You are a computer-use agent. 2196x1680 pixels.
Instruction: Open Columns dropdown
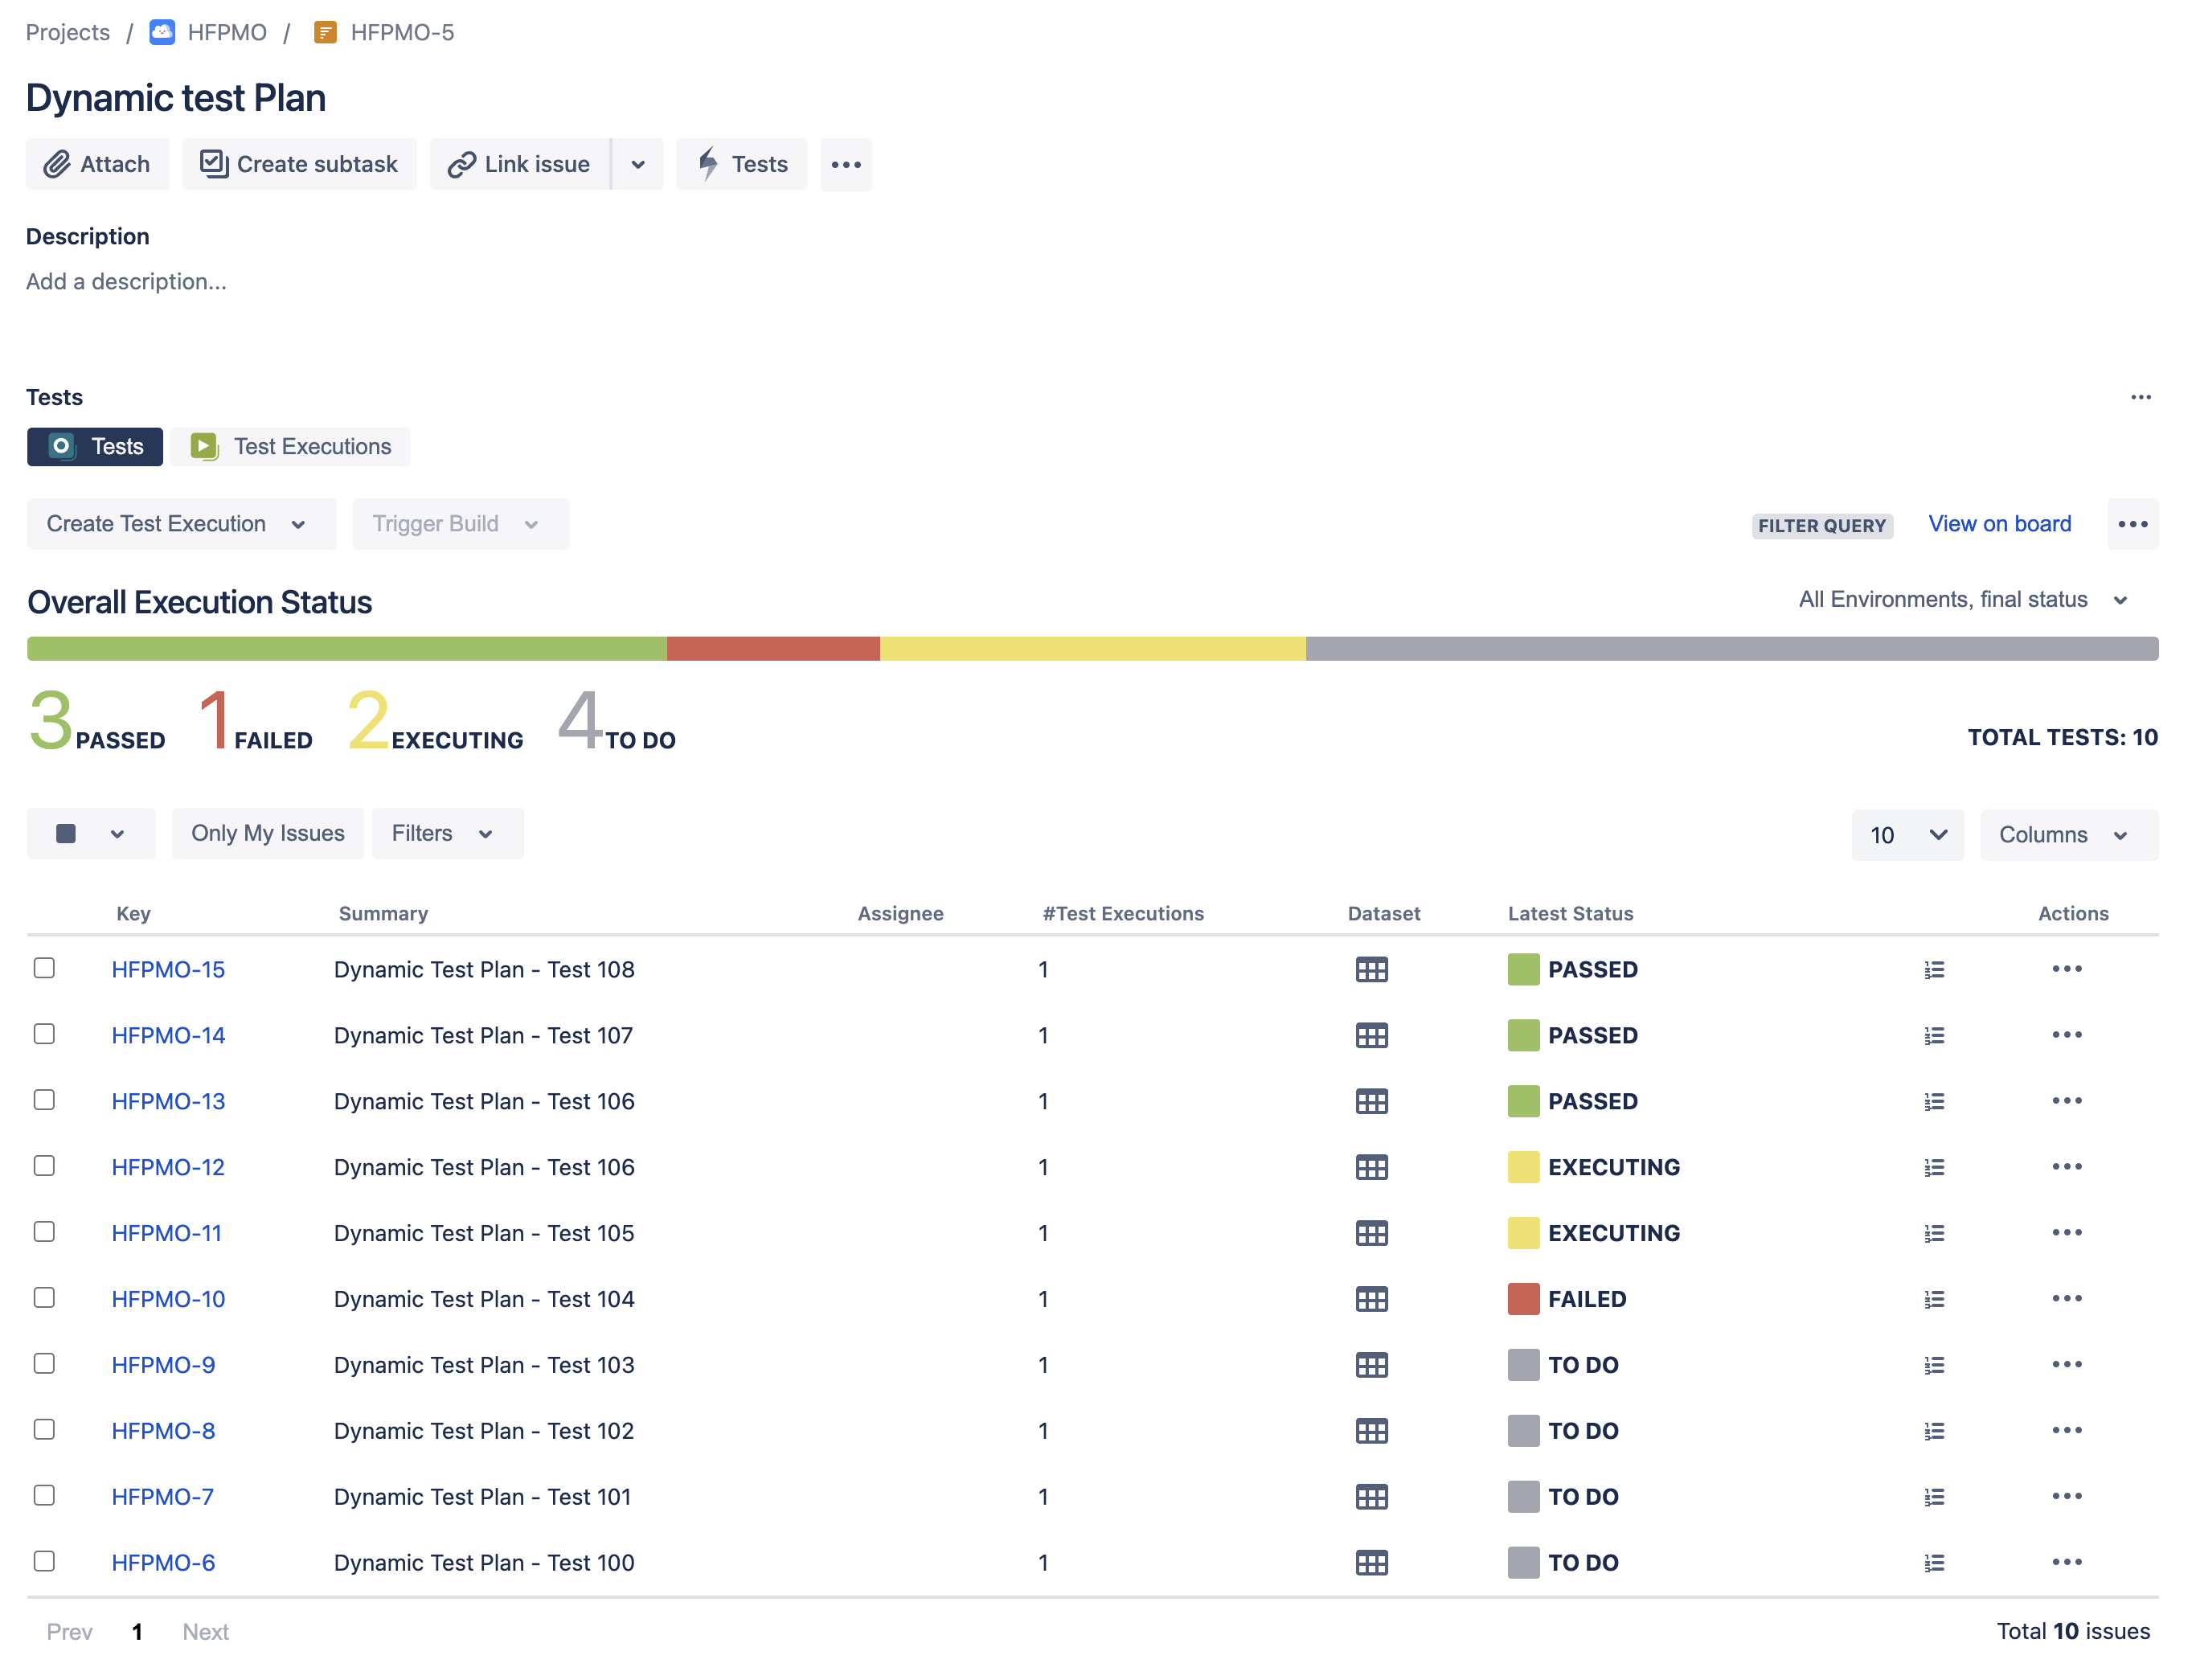2068,835
